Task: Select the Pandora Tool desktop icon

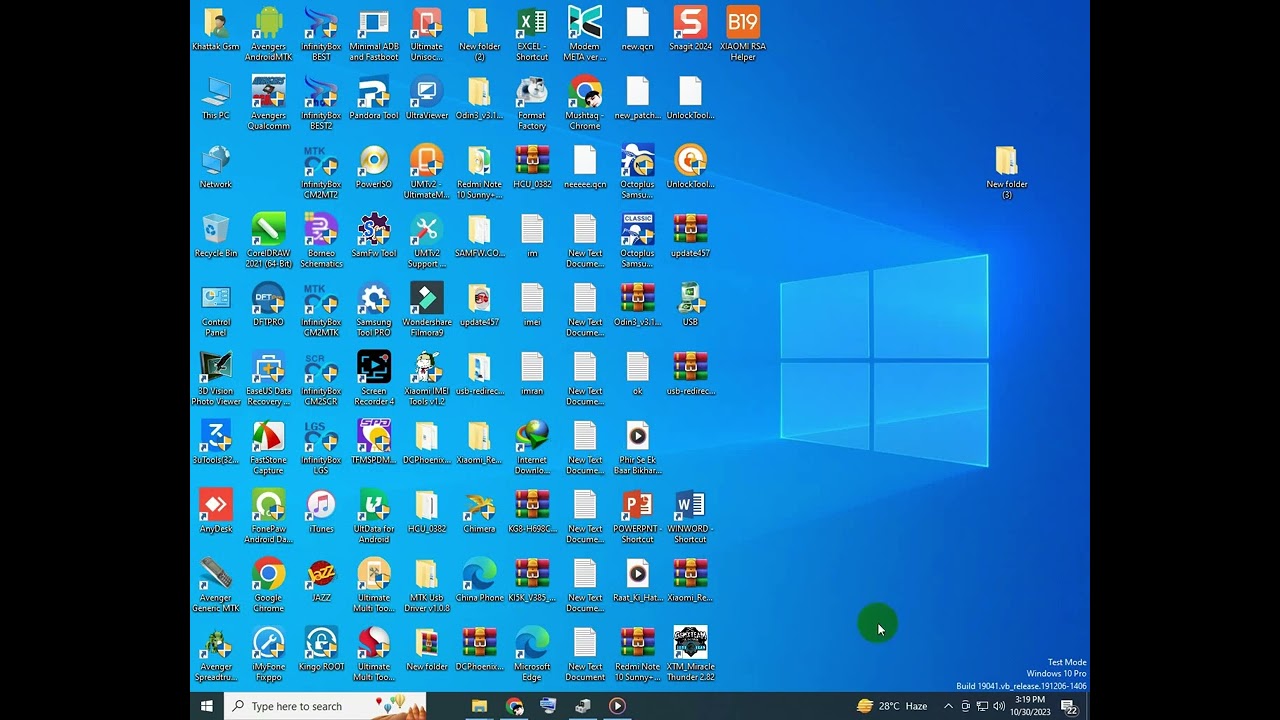Action: click(x=374, y=92)
